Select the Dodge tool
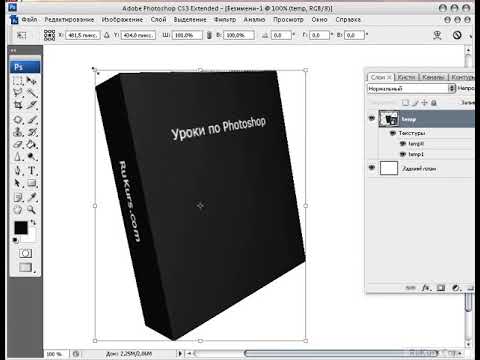Image resolution: width=480 pixels, height=360 pixels. click(32, 157)
